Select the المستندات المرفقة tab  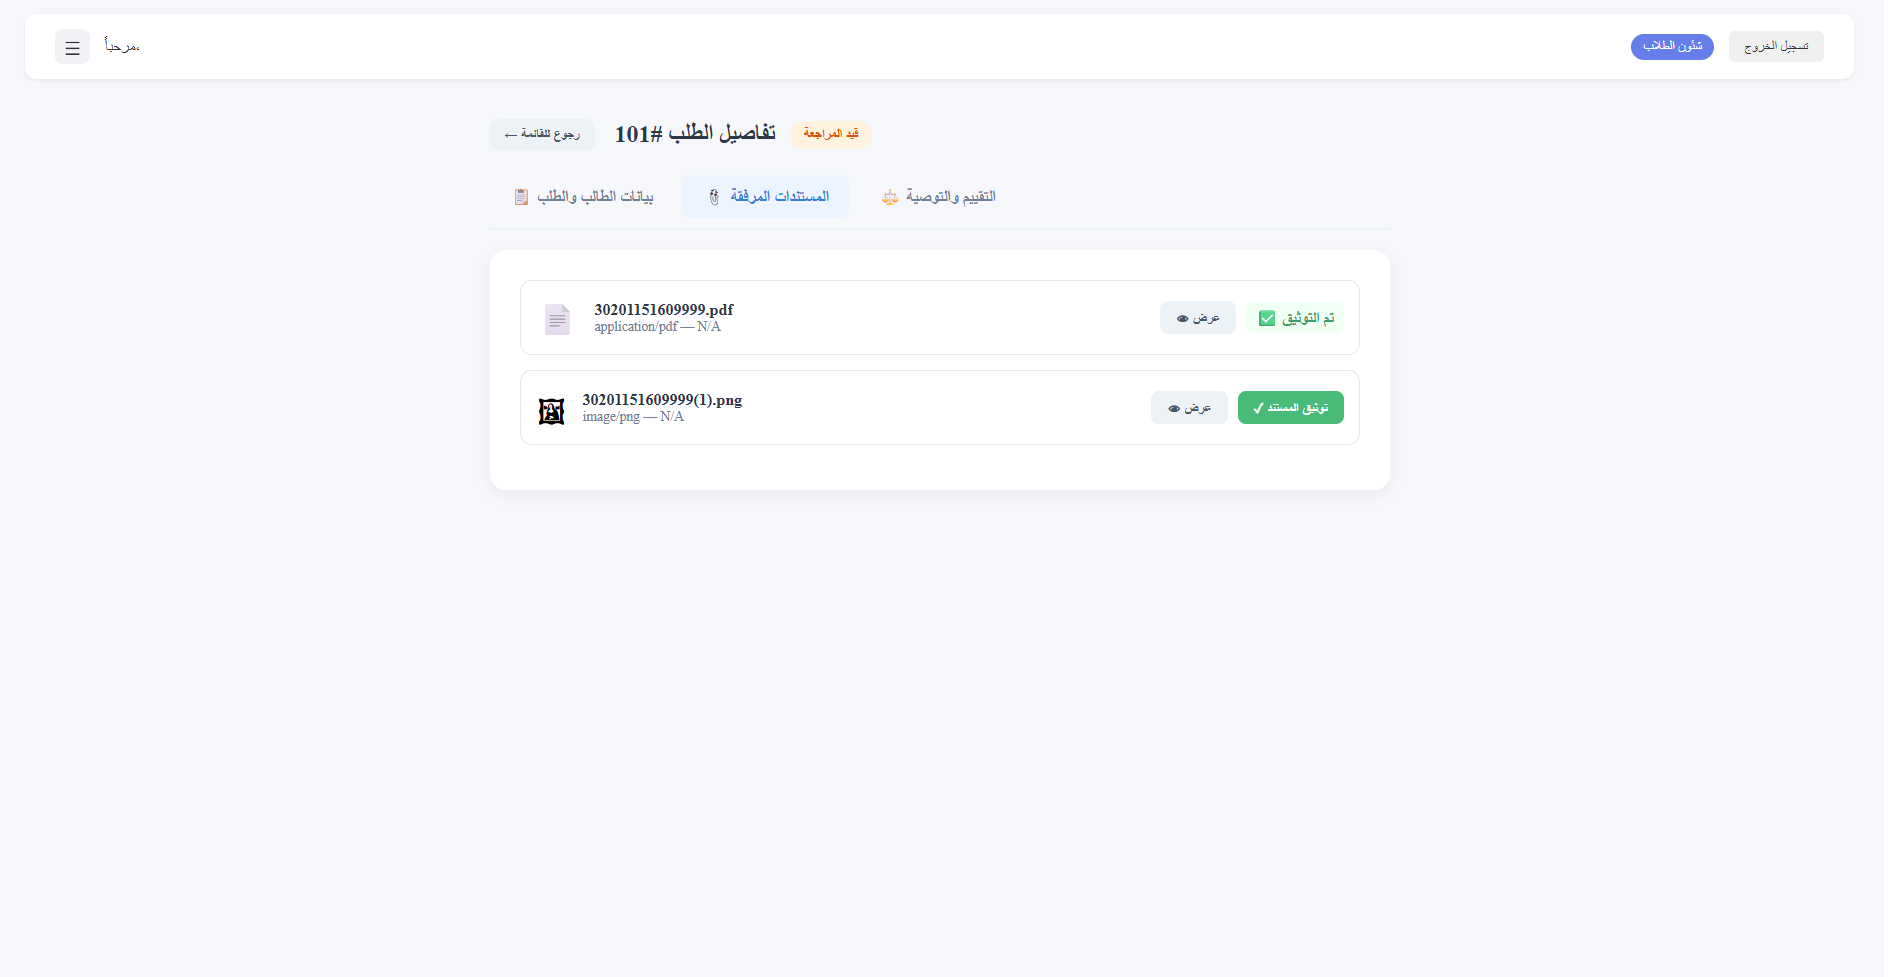pos(765,196)
